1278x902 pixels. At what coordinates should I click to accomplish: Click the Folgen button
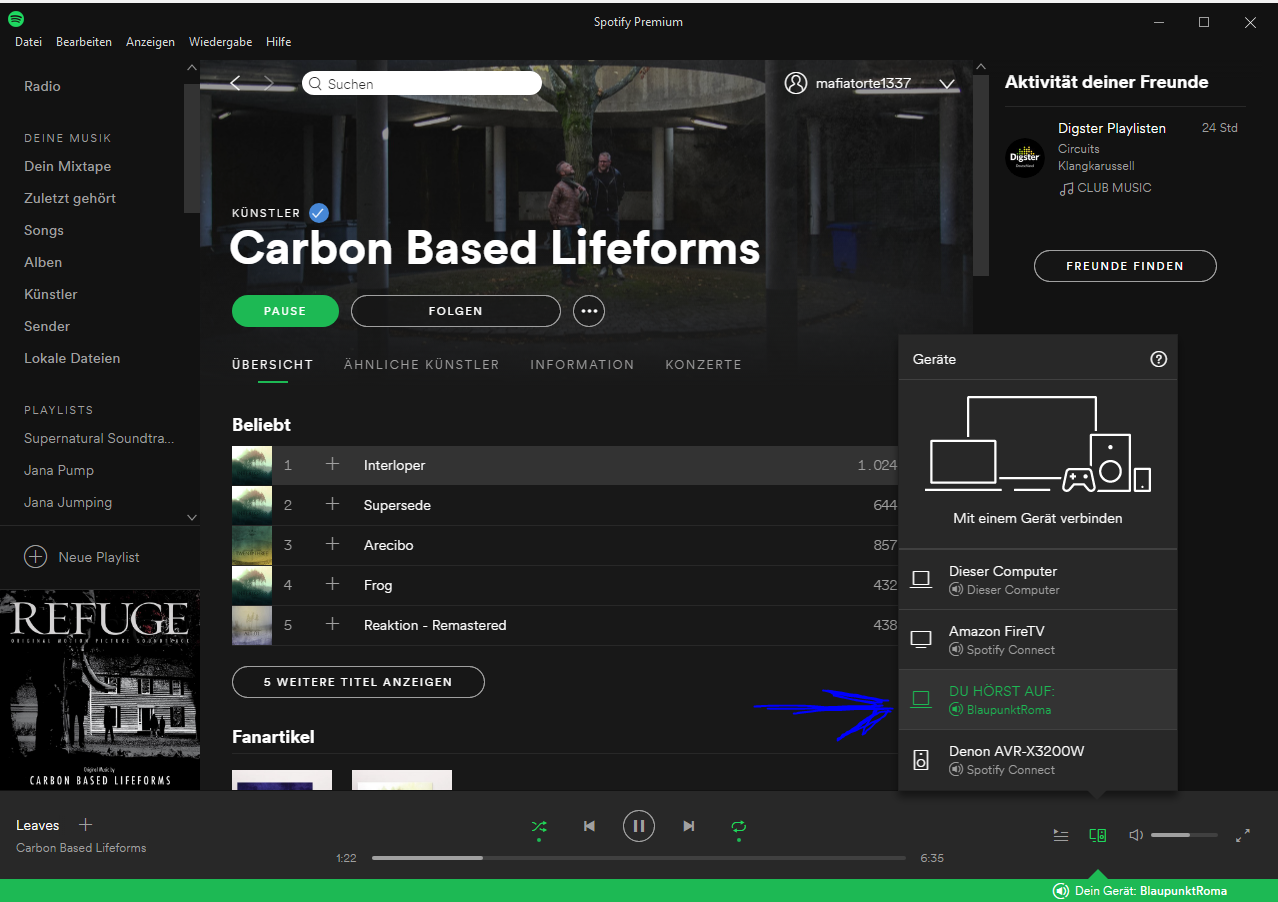(x=455, y=311)
